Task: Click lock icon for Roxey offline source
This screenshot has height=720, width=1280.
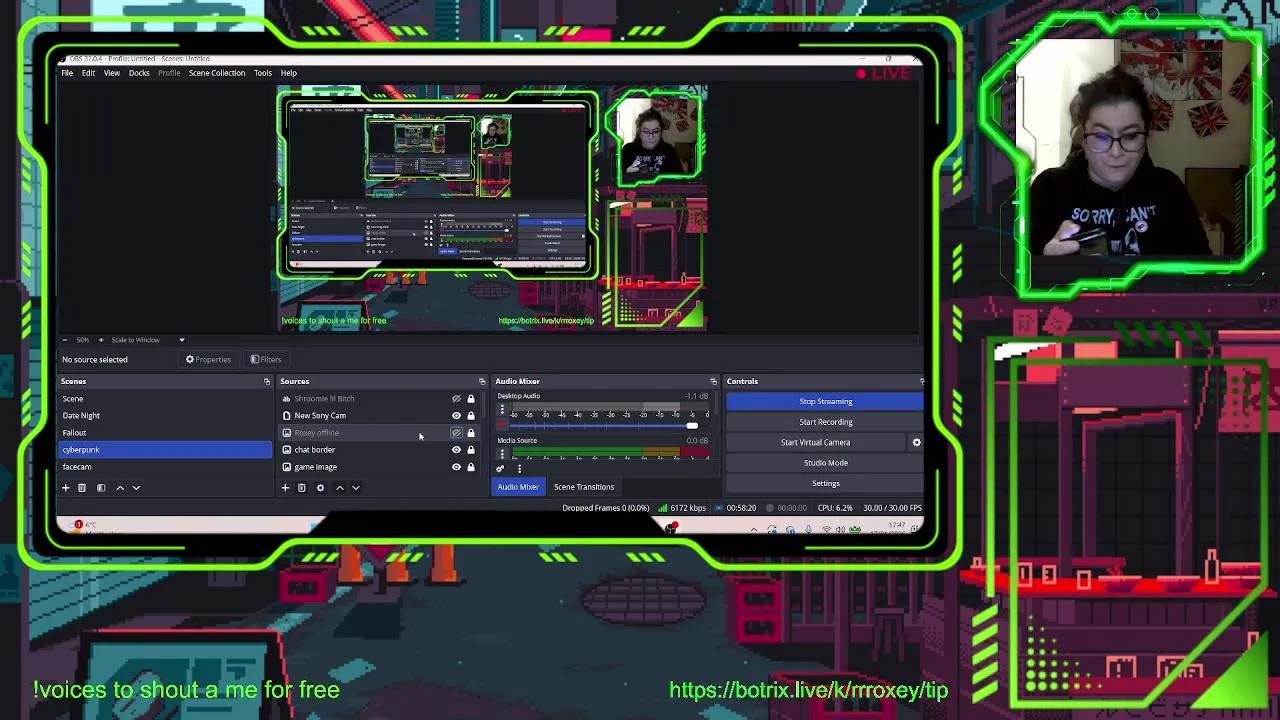Action: click(x=471, y=433)
